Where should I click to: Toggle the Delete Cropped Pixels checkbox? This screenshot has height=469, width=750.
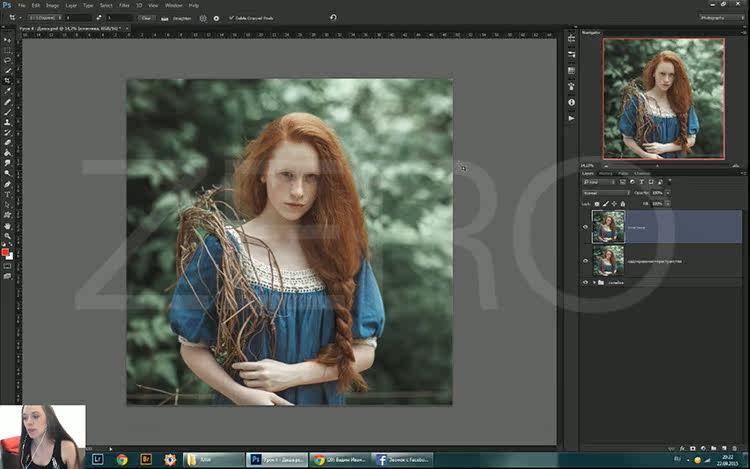point(230,17)
